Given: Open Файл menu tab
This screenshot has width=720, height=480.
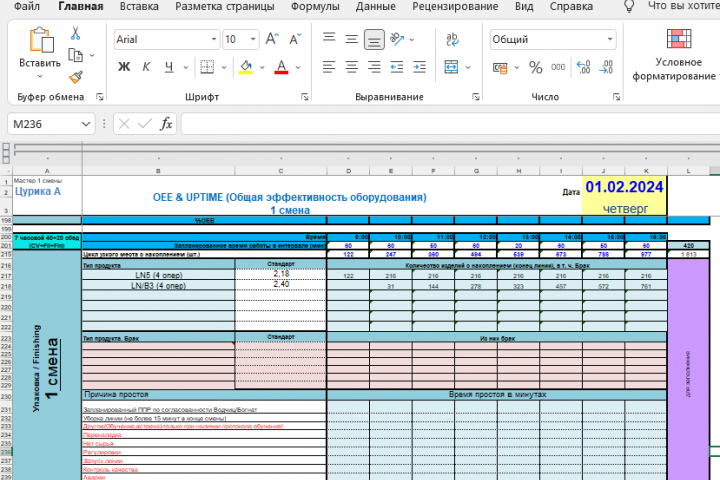Looking at the screenshot, I should pos(27,6).
